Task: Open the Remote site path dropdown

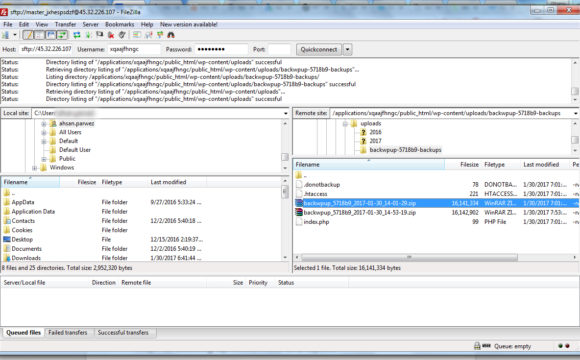Action: coord(576,113)
